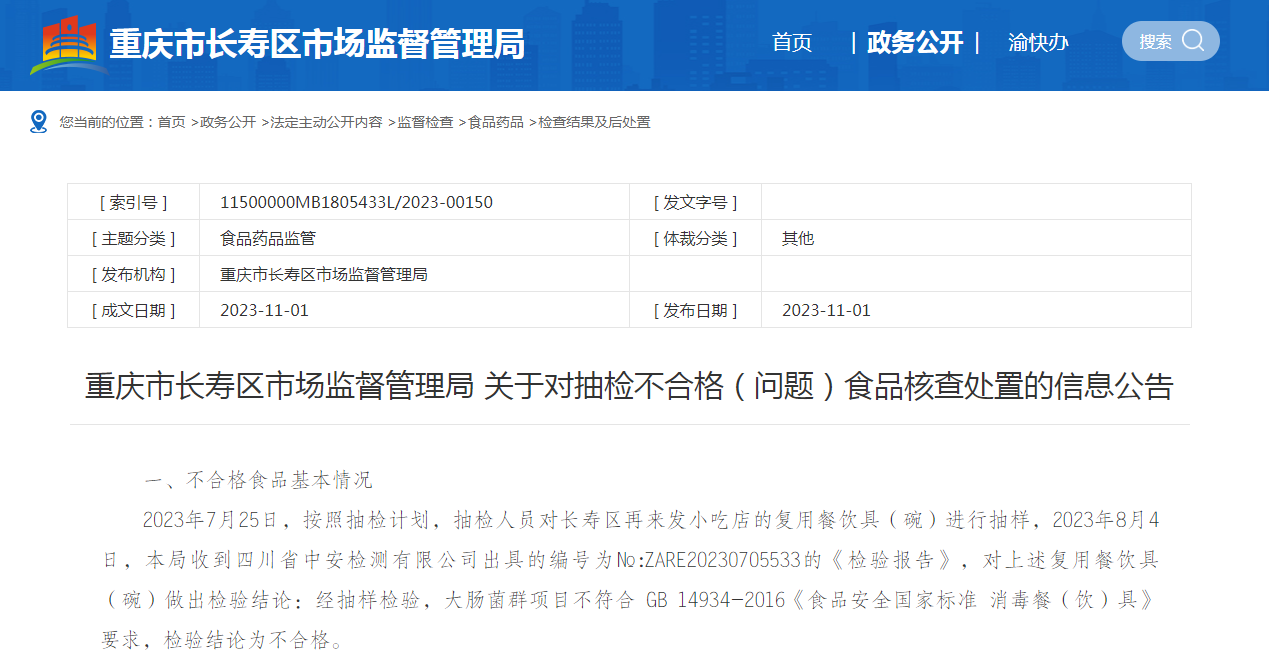Go to 政务公开 in breadcrumb path
The width and height of the screenshot is (1269, 664).
[x=227, y=122]
